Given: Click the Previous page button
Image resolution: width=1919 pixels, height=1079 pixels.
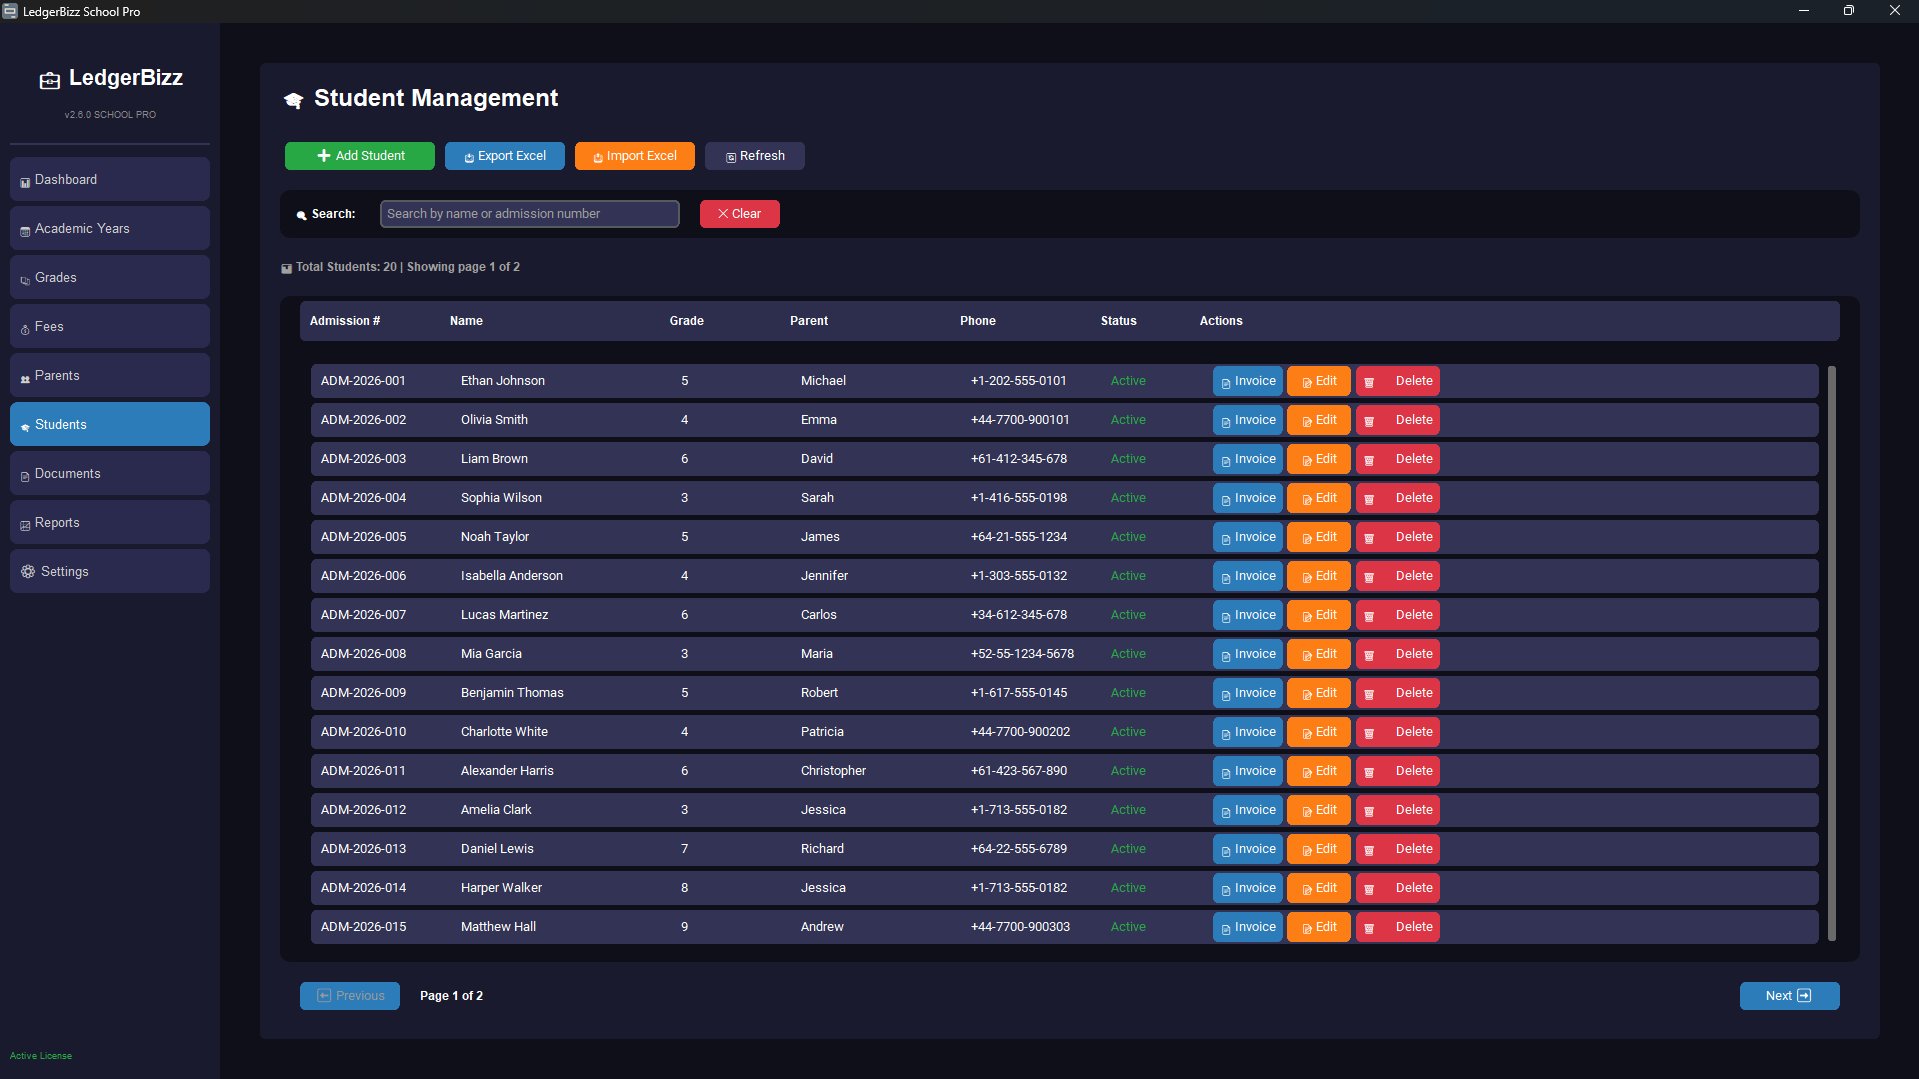Looking at the screenshot, I should pyautogui.click(x=350, y=996).
